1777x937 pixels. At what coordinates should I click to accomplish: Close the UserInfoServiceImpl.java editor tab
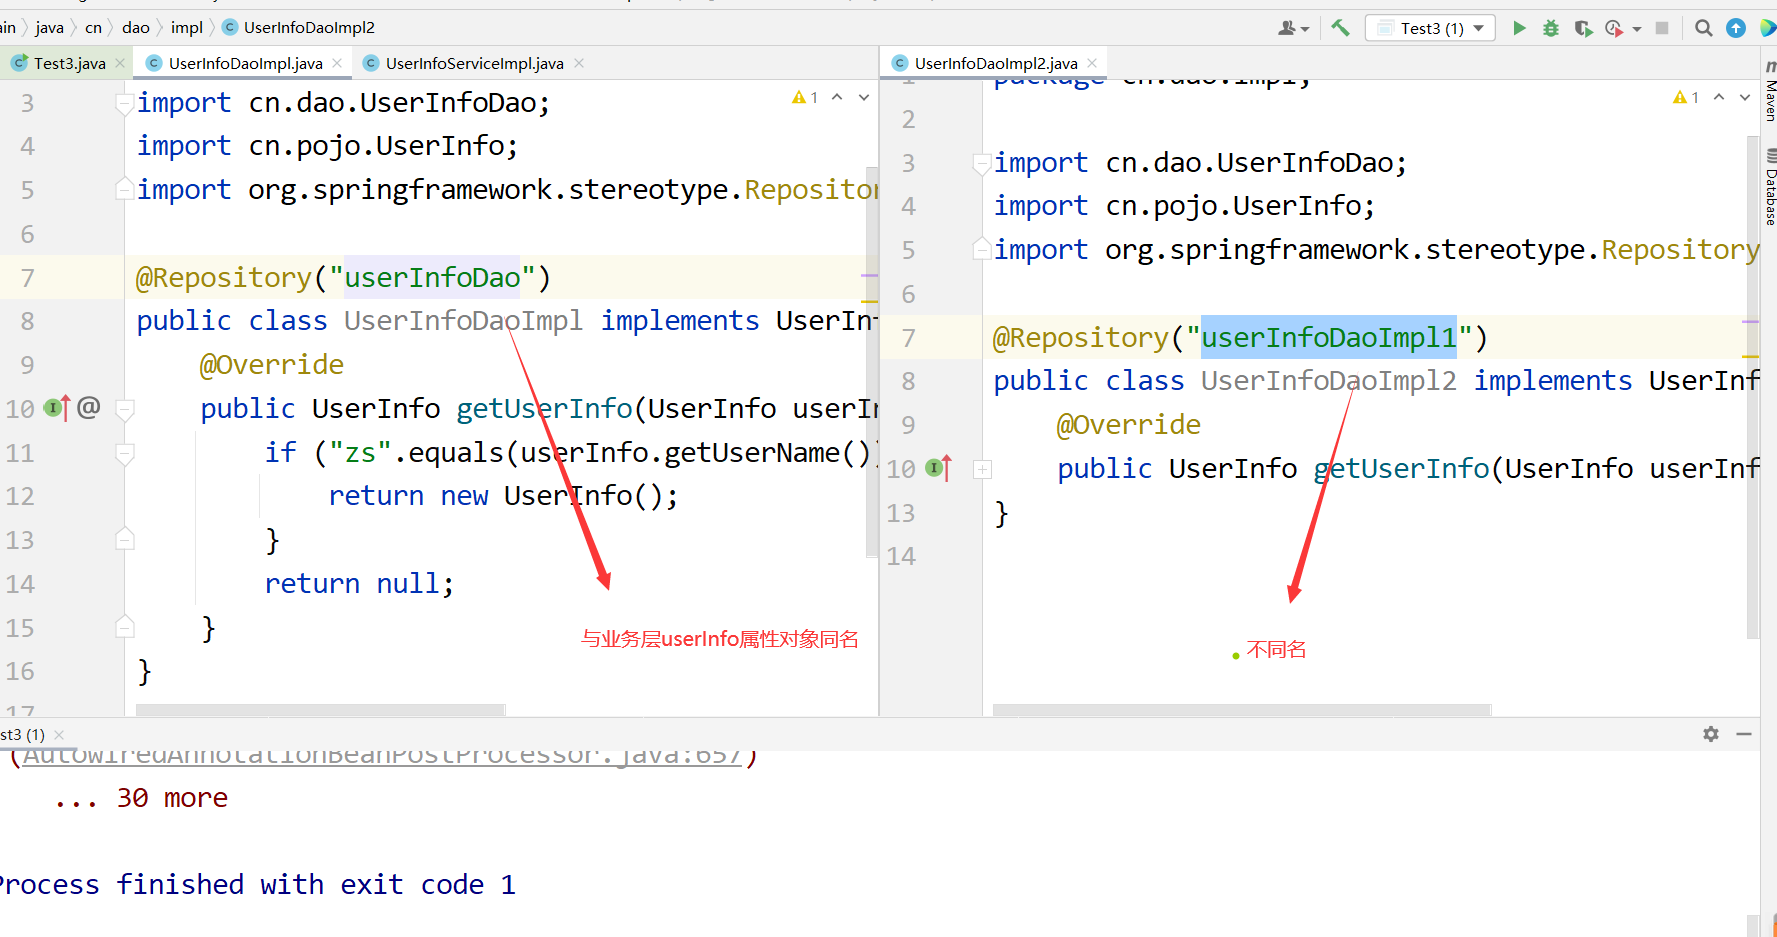(579, 63)
